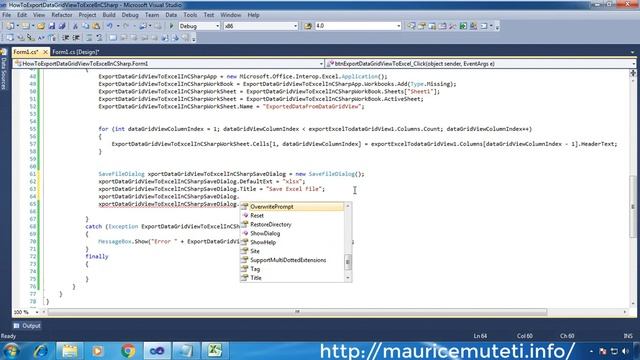Click the Paste toolbar icon
640x360 pixels.
pyautogui.click(x=96, y=26)
